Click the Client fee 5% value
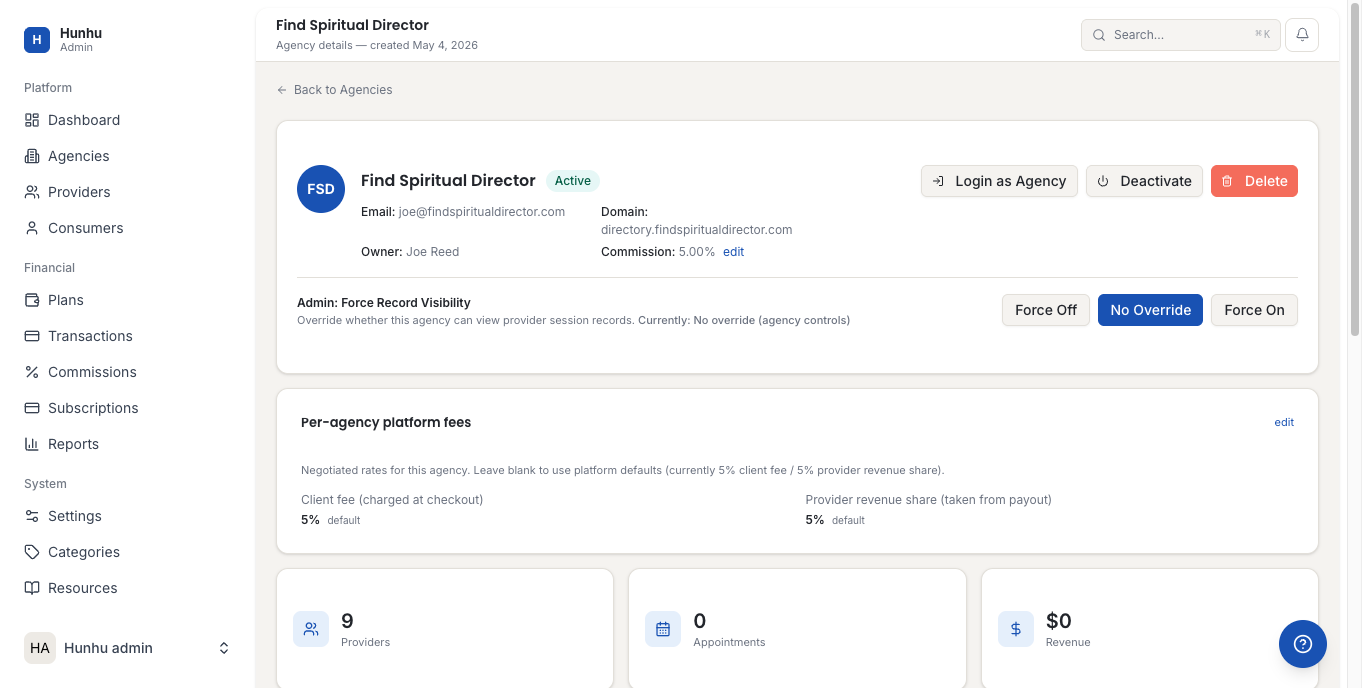The image size is (1362, 688). 310,520
